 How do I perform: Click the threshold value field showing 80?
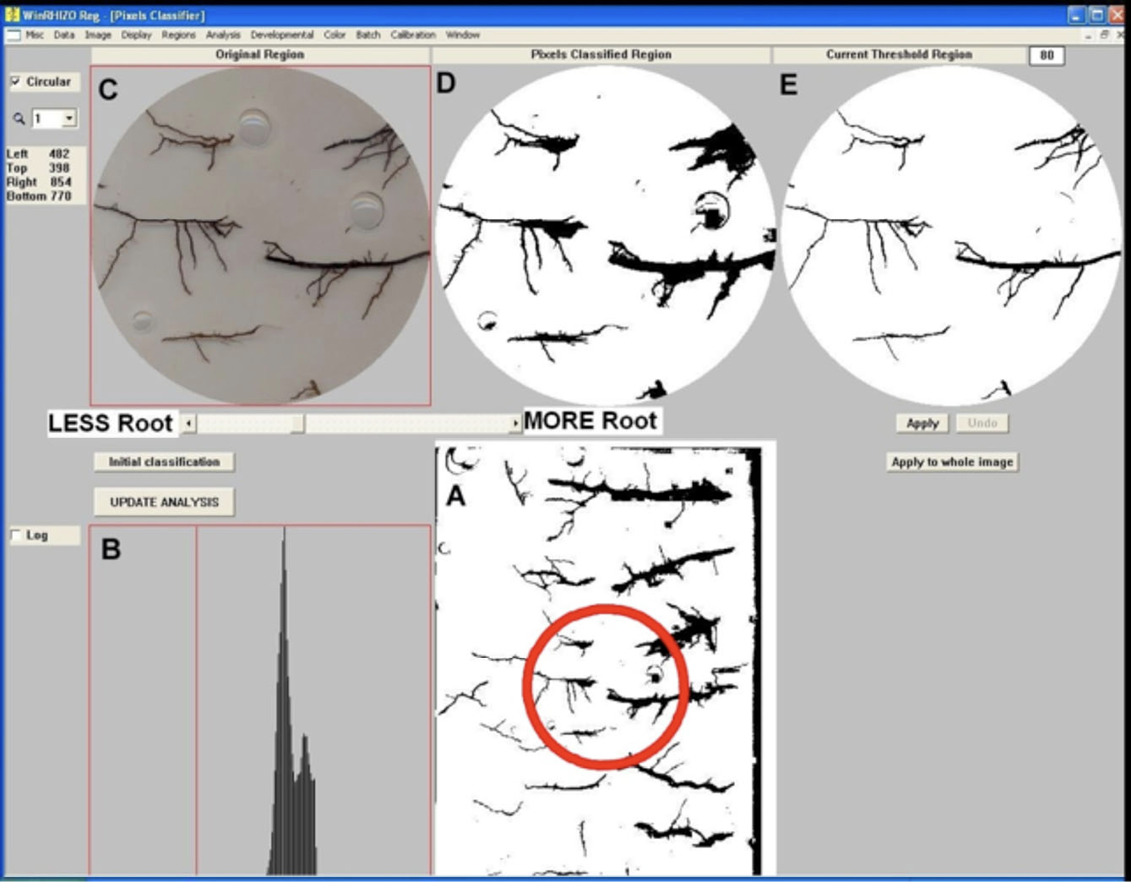1046,56
